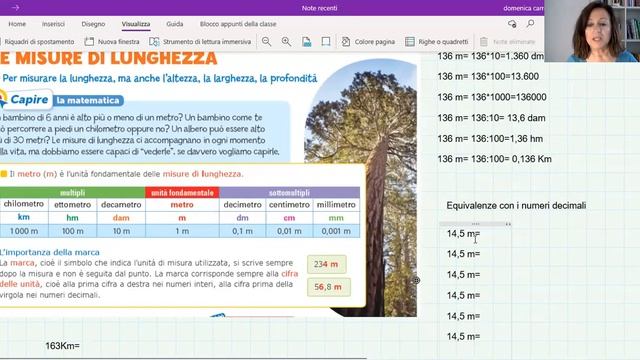The image size is (640, 360).
Task: Click the line '136 m= 136*1000=136000'
Action: tap(492, 97)
